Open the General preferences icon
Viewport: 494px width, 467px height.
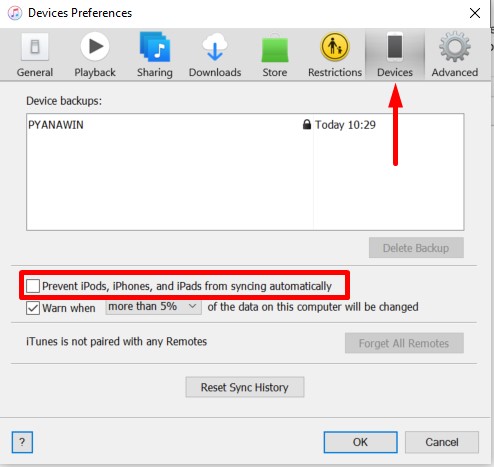tap(35, 47)
